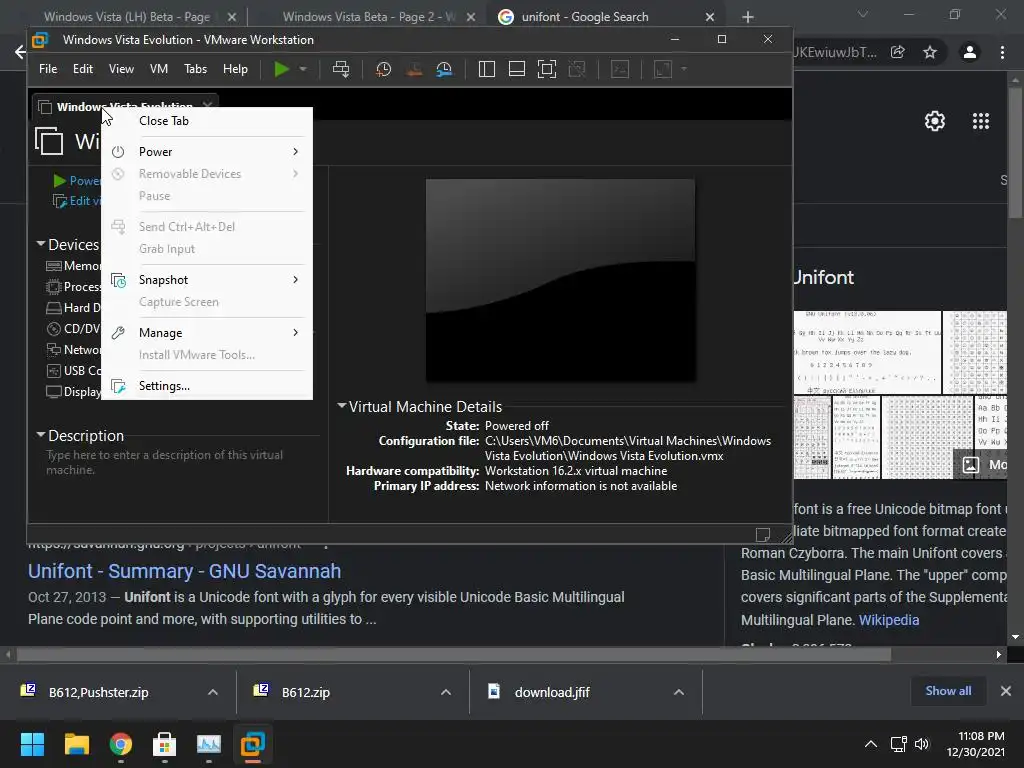Collapse the Devices section triangle
The image size is (1024, 768).
coord(41,244)
